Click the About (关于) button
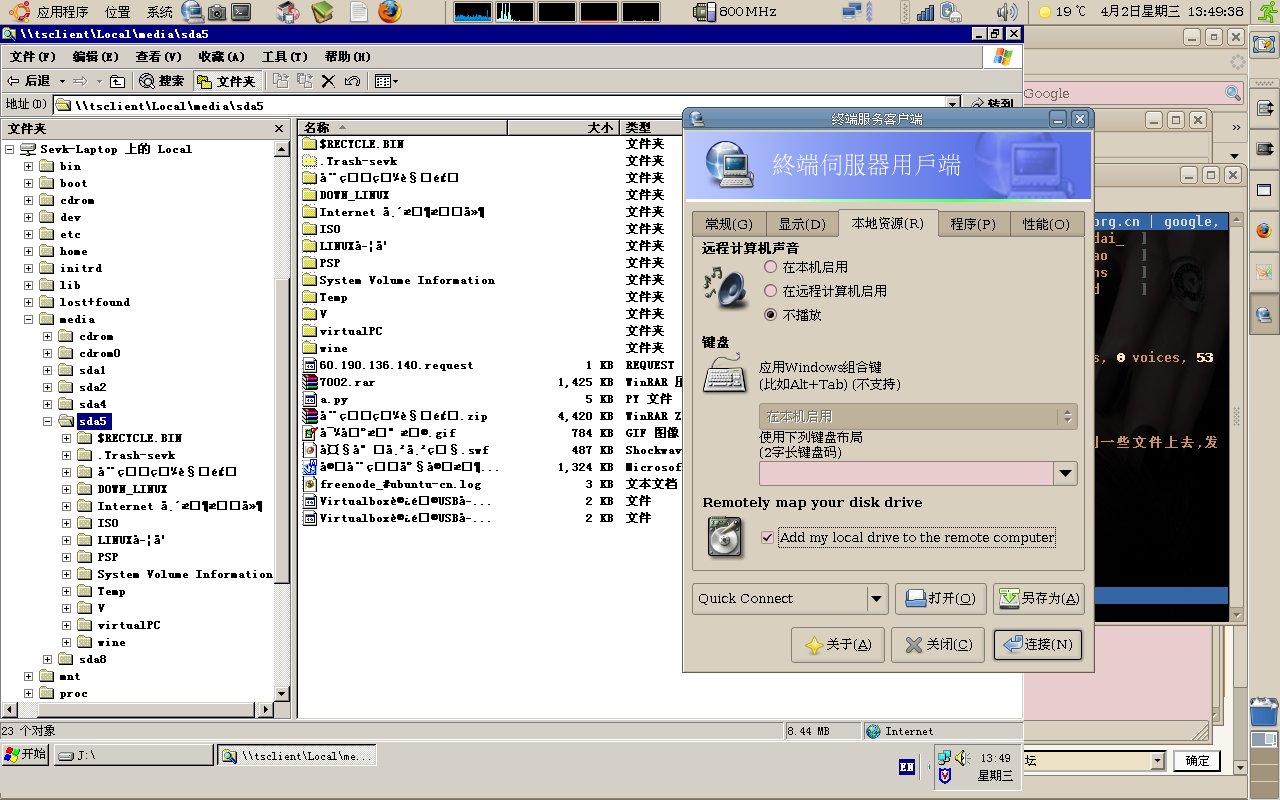This screenshot has height=800, width=1280. point(838,644)
